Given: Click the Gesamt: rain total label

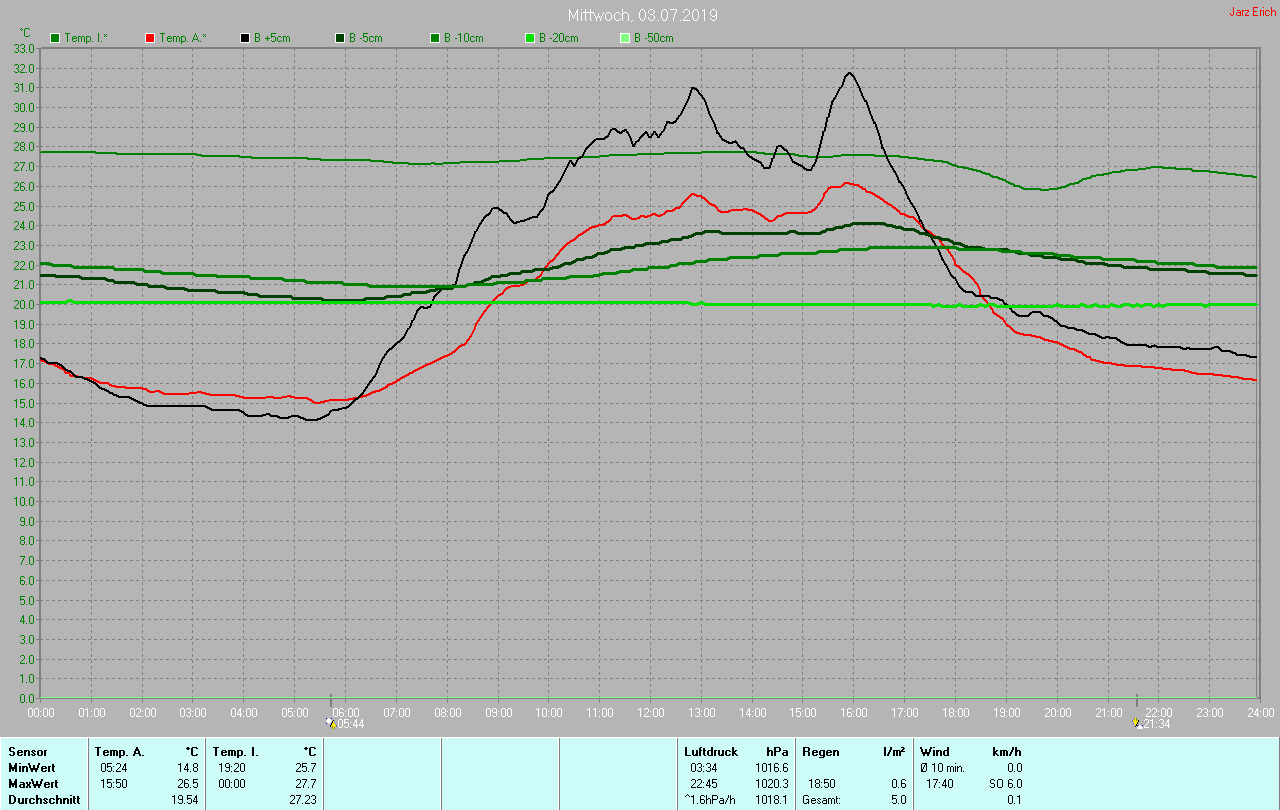Looking at the screenshot, I should pyautogui.click(x=821, y=799).
